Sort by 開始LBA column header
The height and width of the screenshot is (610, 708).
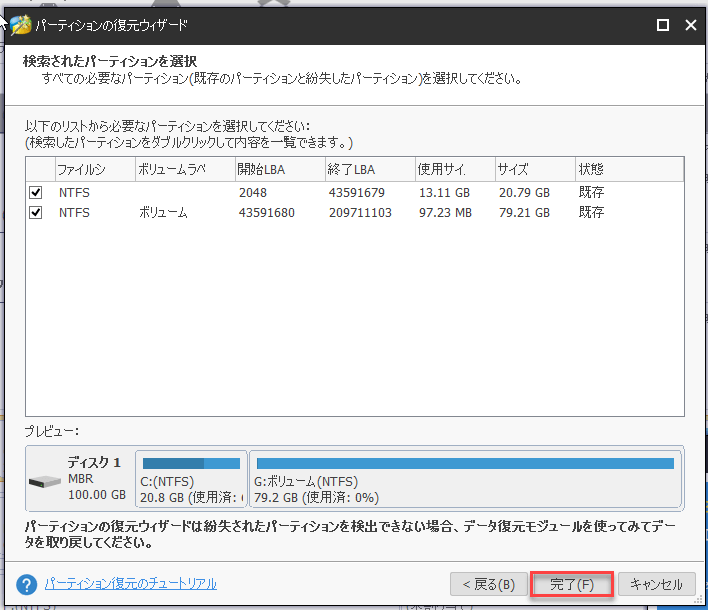(x=280, y=169)
